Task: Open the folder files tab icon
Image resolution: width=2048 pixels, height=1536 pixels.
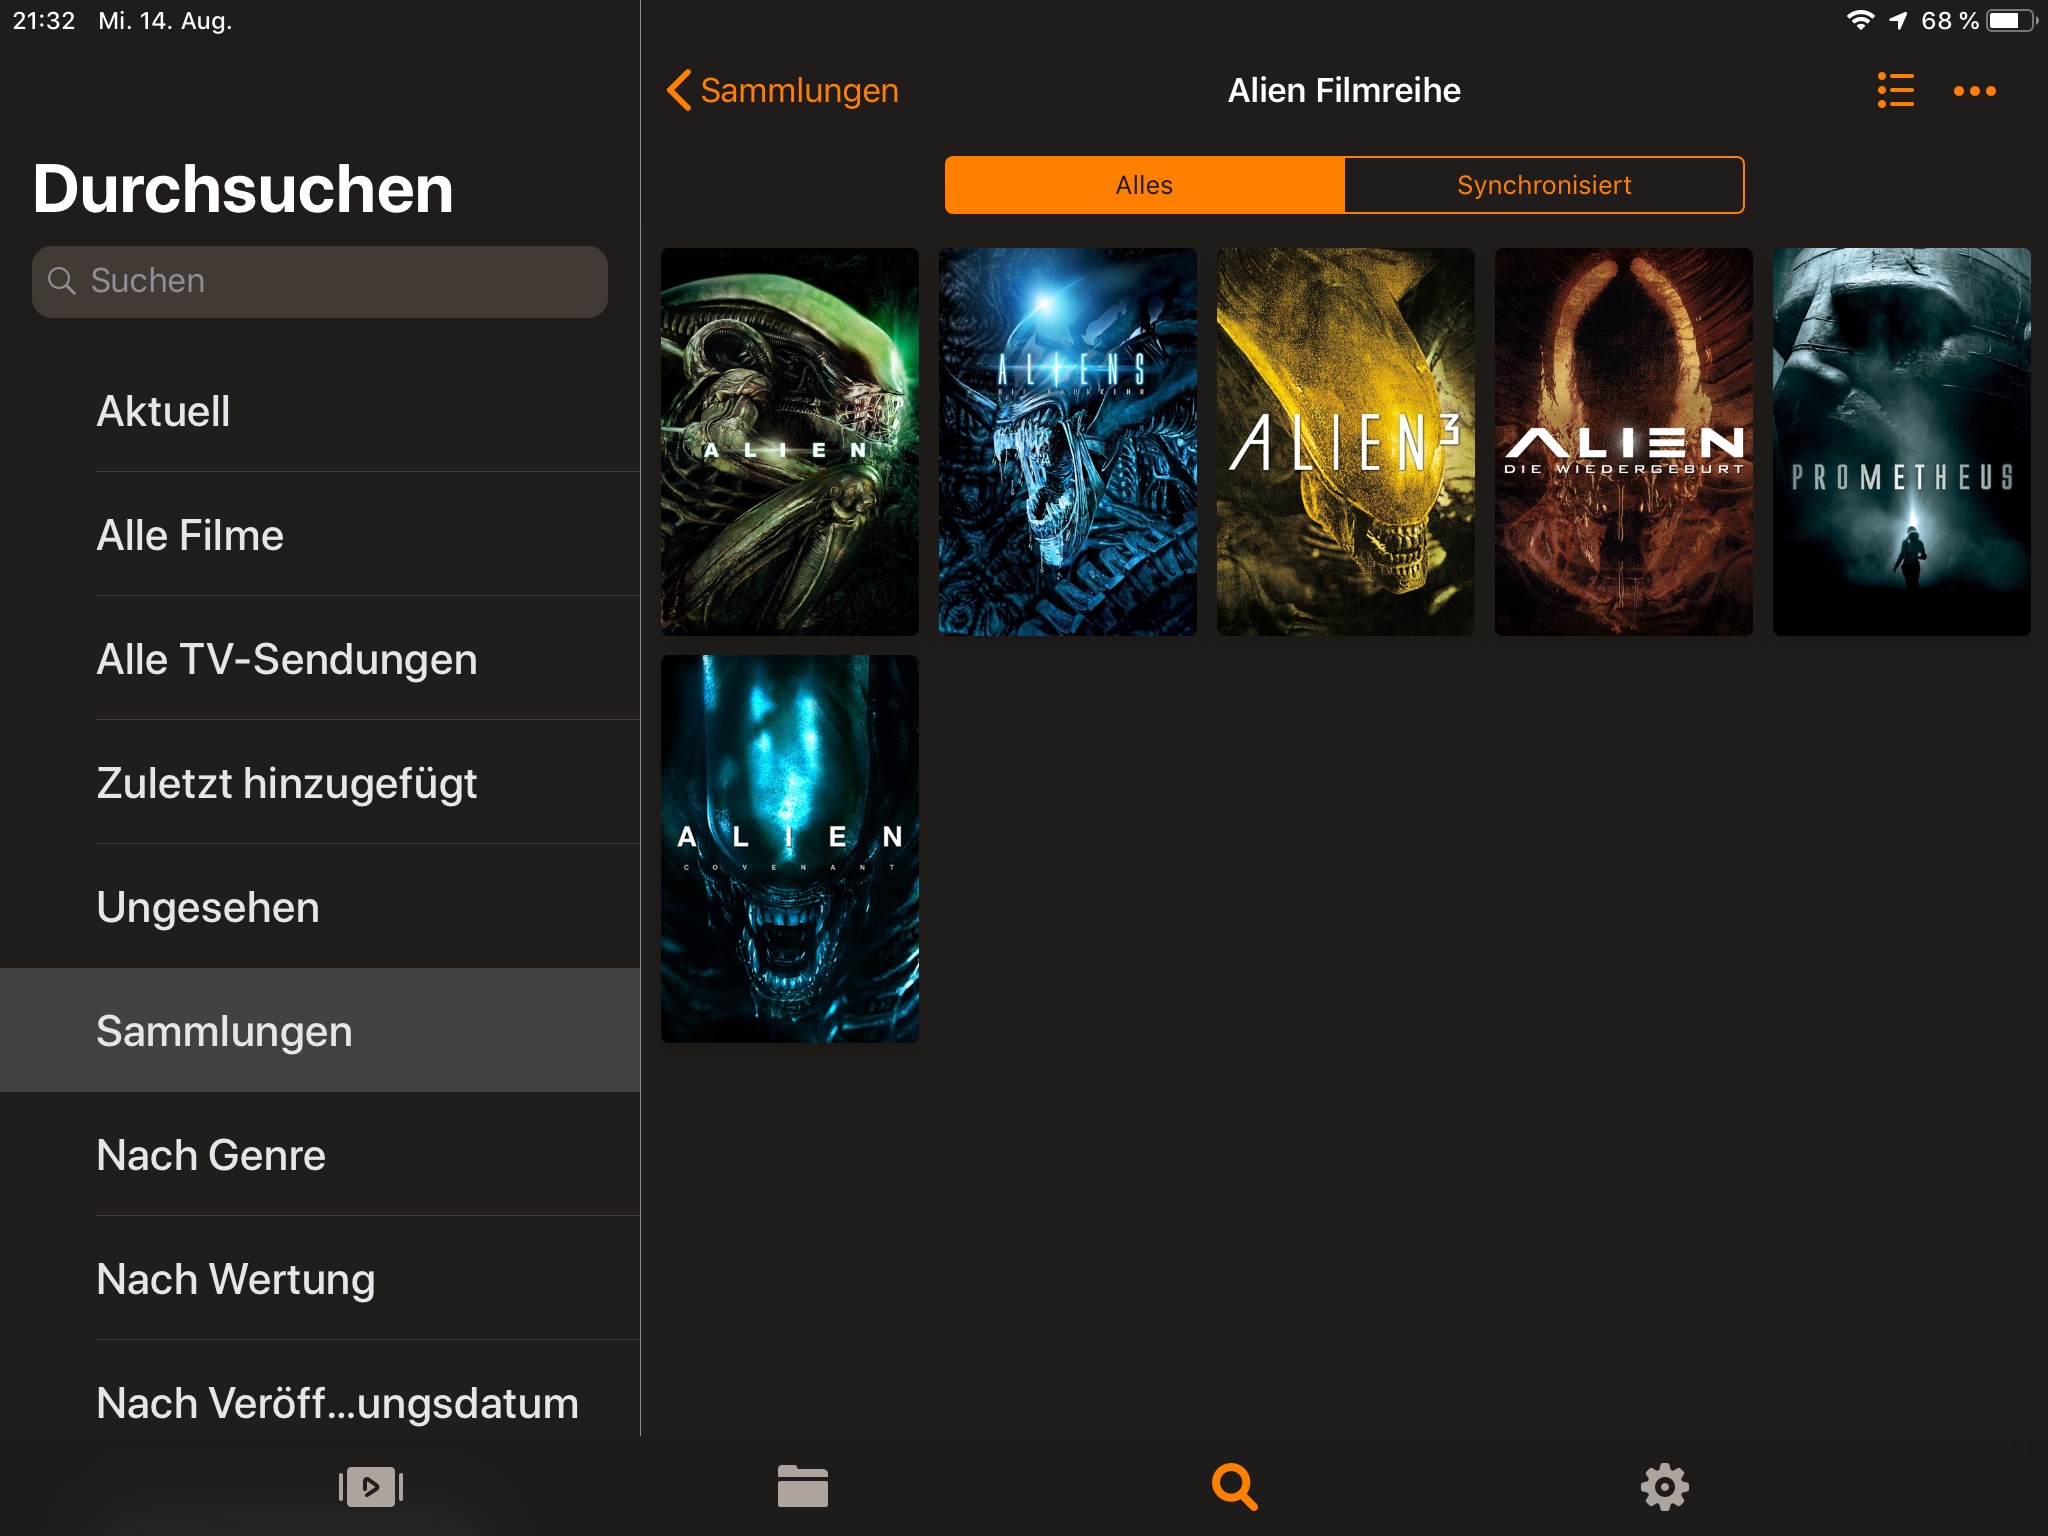Action: click(x=802, y=1487)
